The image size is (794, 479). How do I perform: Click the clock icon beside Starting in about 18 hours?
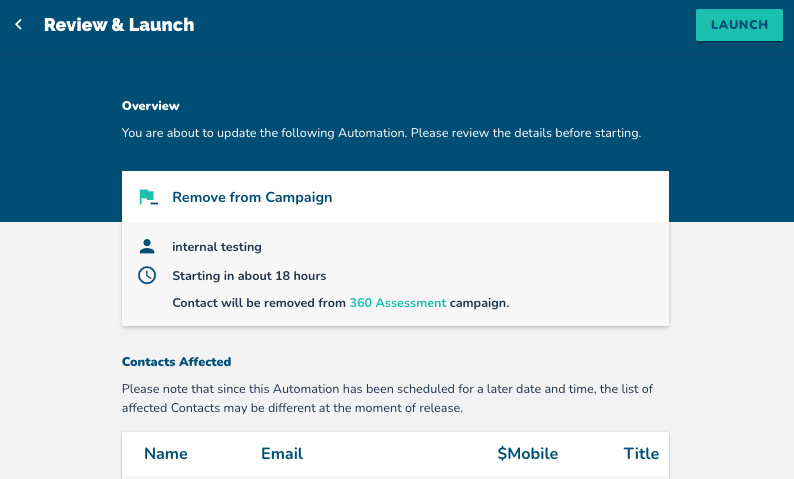click(x=147, y=275)
